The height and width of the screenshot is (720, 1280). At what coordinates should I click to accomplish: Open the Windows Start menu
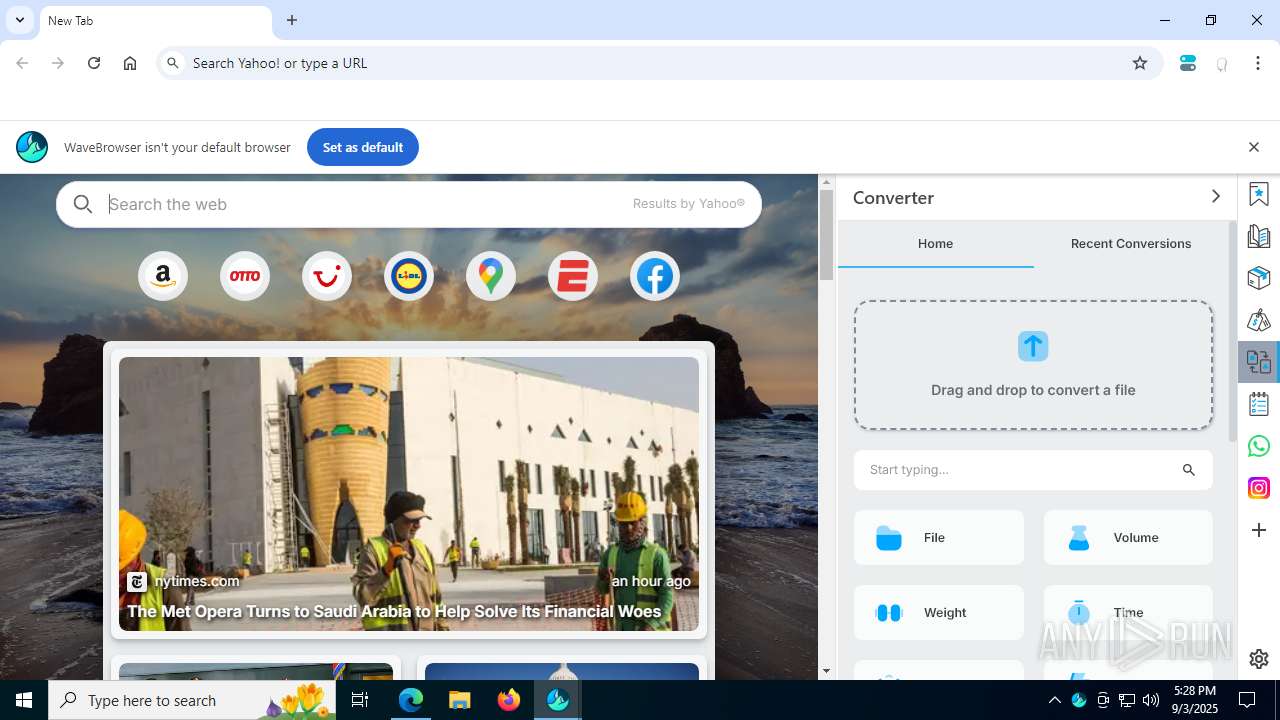tap(24, 700)
